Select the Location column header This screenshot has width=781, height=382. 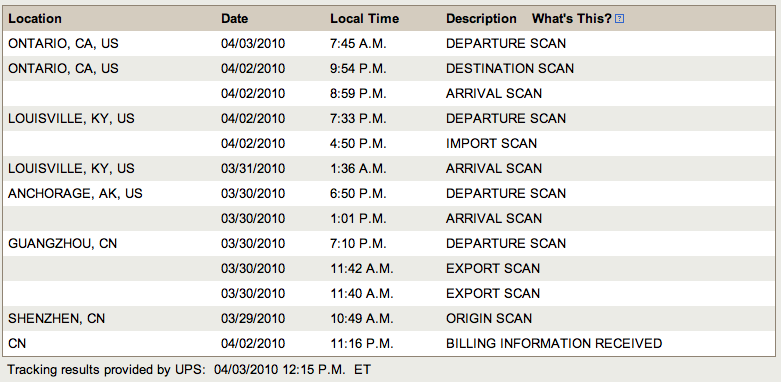[35, 19]
